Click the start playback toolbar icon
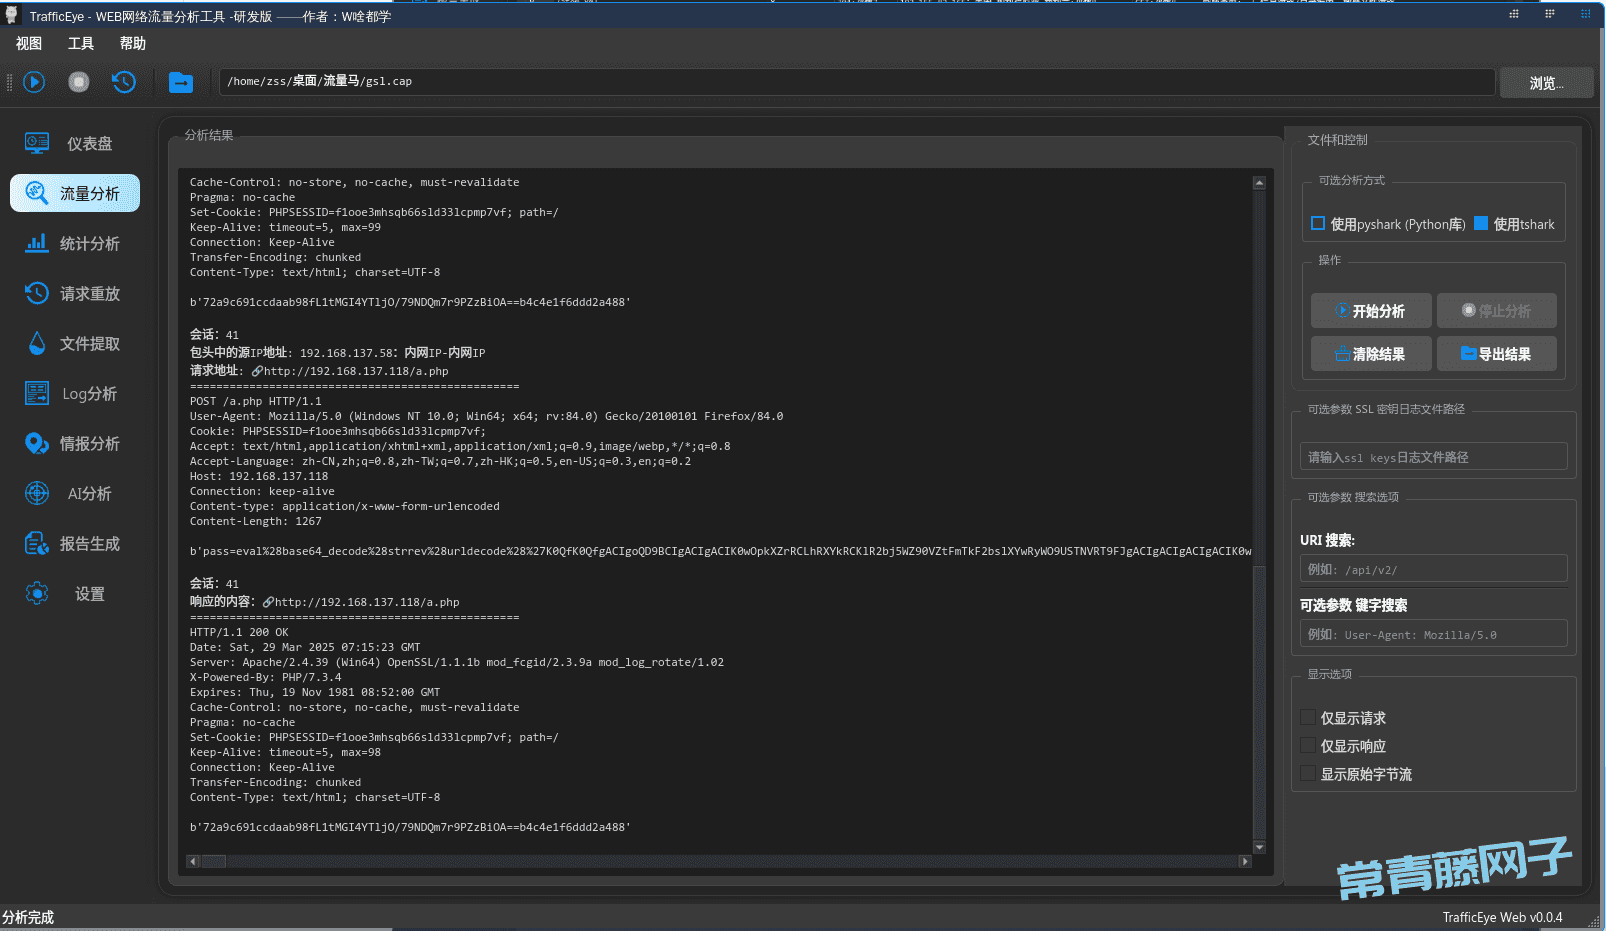The image size is (1606, 931). click(34, 82)
